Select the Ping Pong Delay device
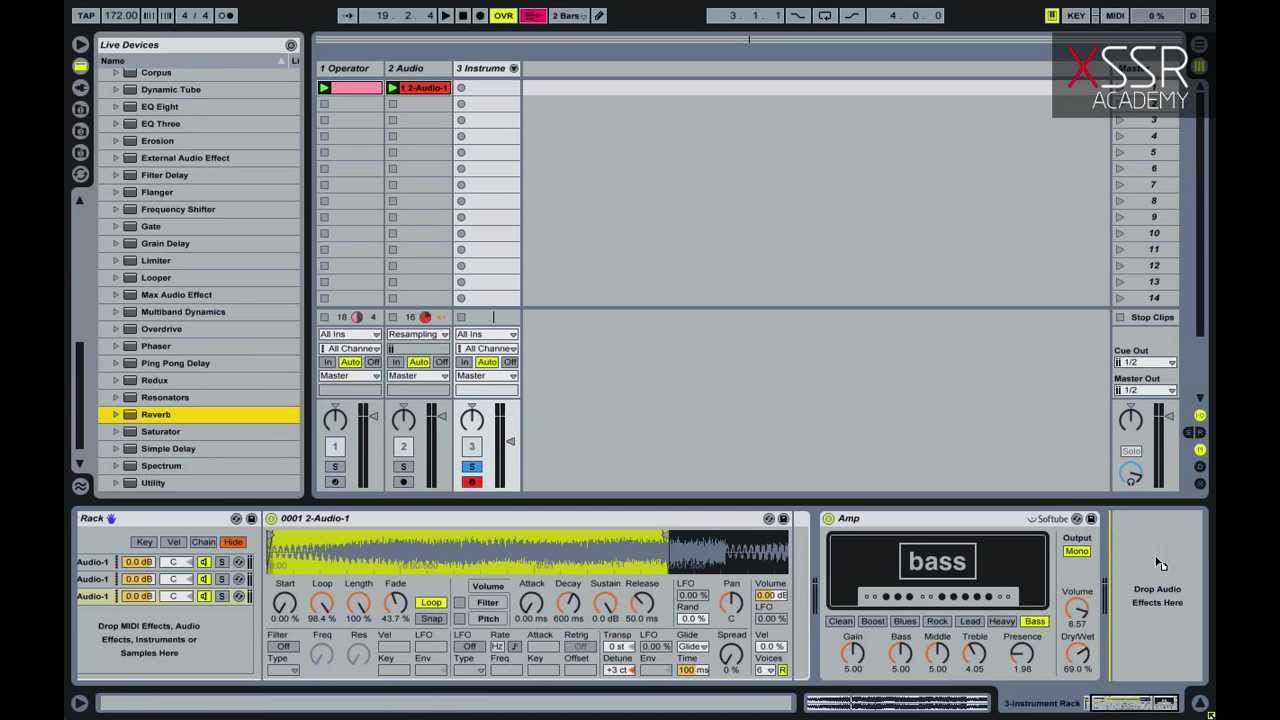This screenshot has height=720, width=1280. pos(175,363)
